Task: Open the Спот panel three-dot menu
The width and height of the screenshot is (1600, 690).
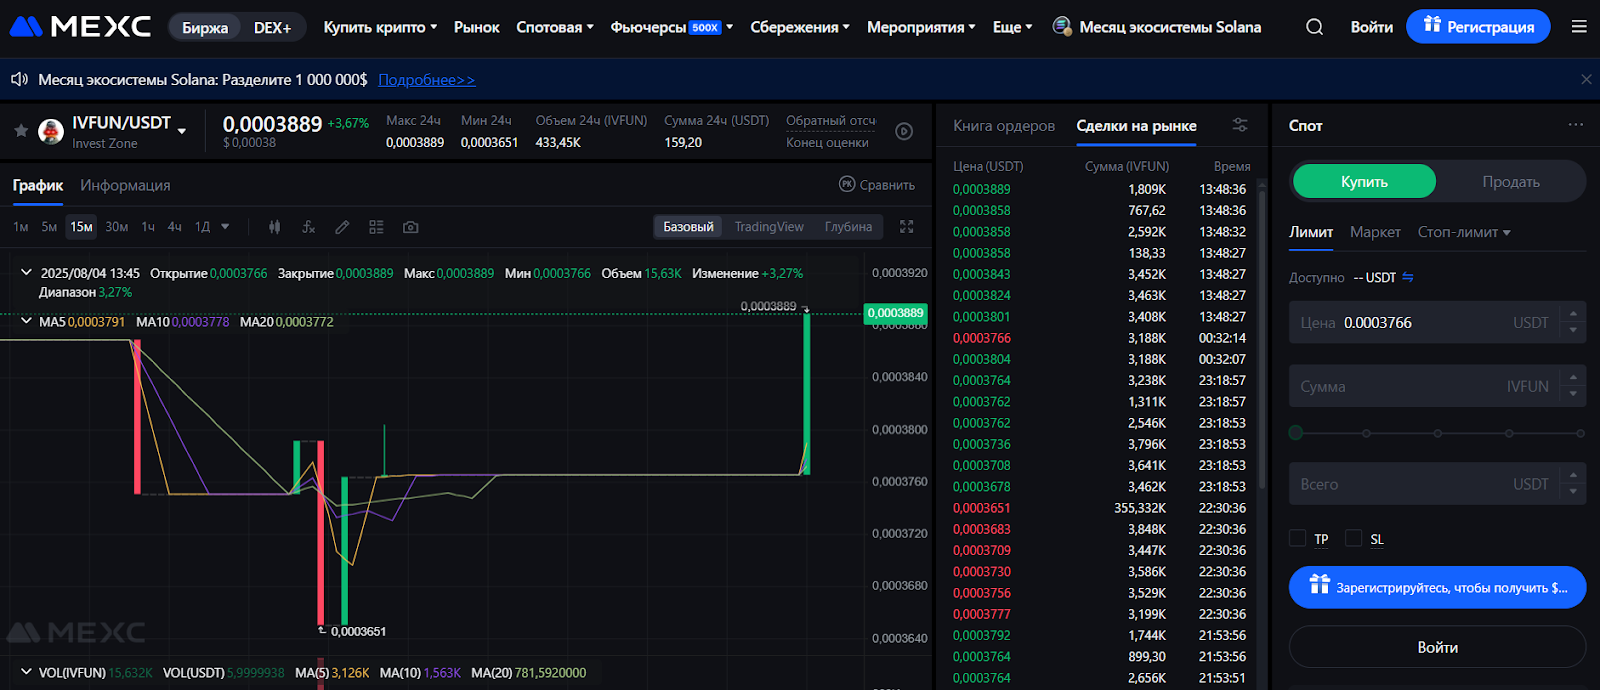Action: (1576, 125)
